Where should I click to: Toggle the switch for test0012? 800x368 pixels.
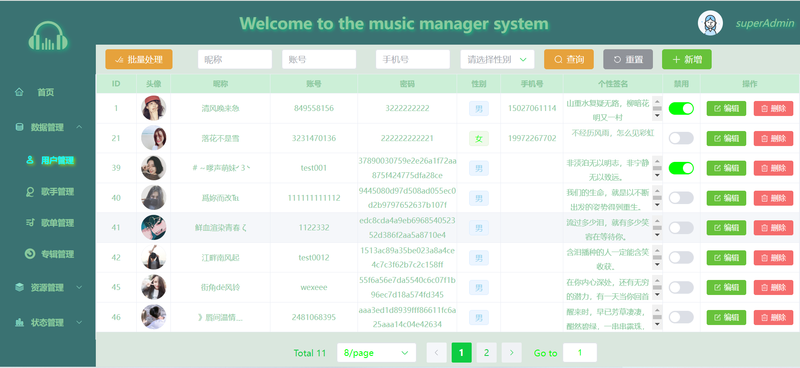coord(681,257)
